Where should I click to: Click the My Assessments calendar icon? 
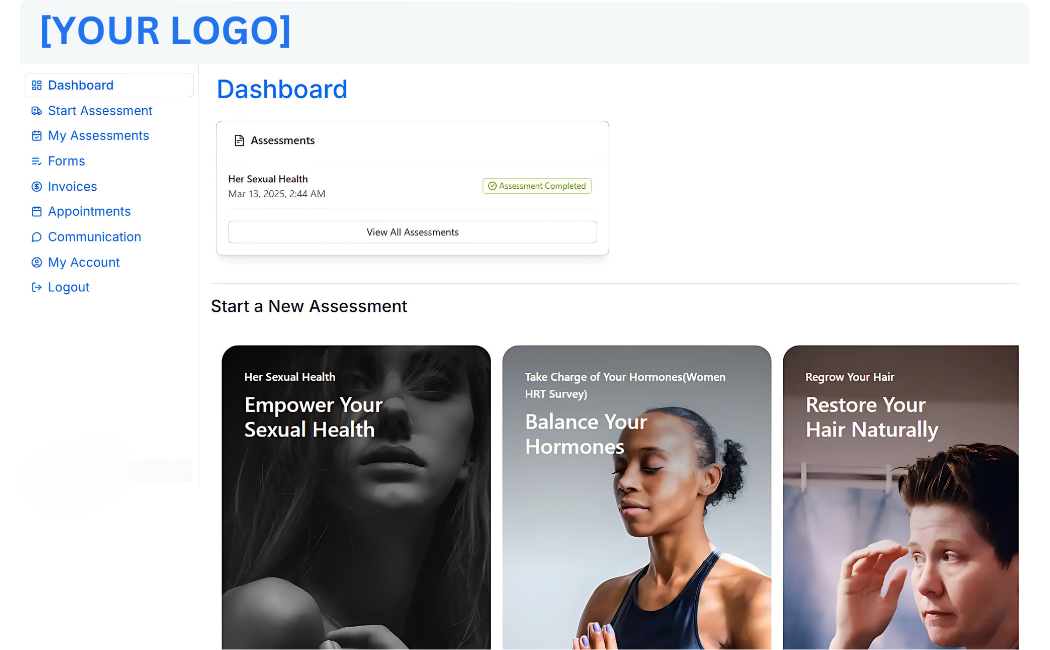point(37,136)
